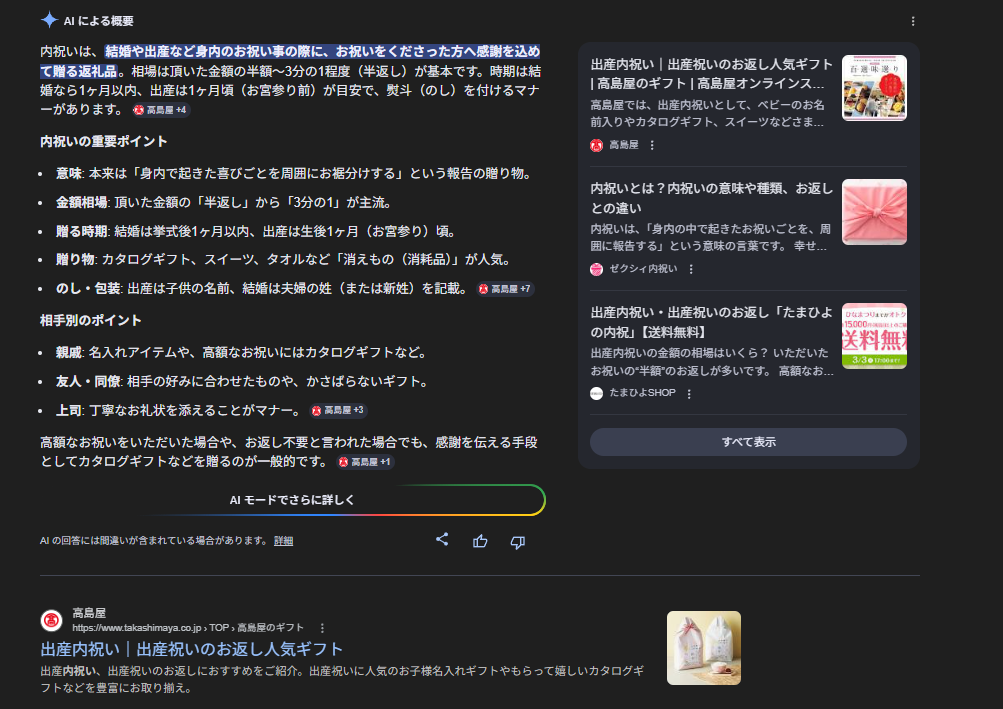The image size is (1003, 709).
Task: Click the AI sparkle icon beside AI による概要
Action: click(x=49, y=20)
